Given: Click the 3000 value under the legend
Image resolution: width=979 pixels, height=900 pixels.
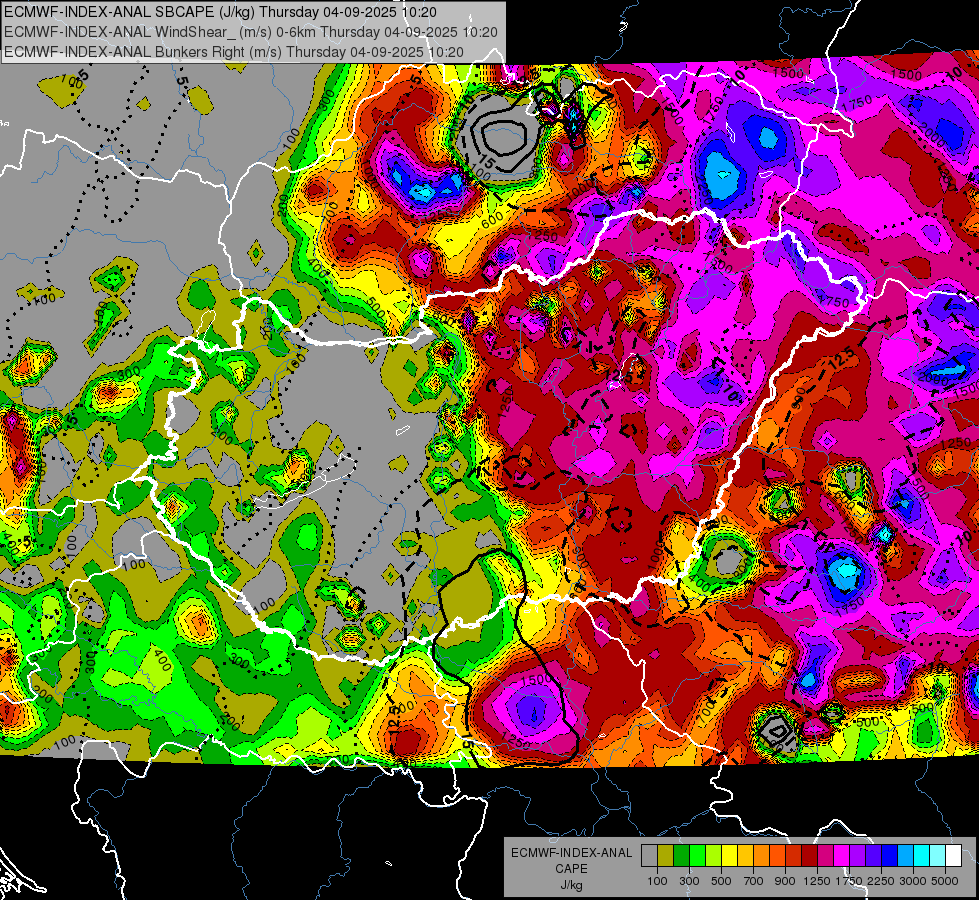Looking at the screenshot, I should coord(912,881).
